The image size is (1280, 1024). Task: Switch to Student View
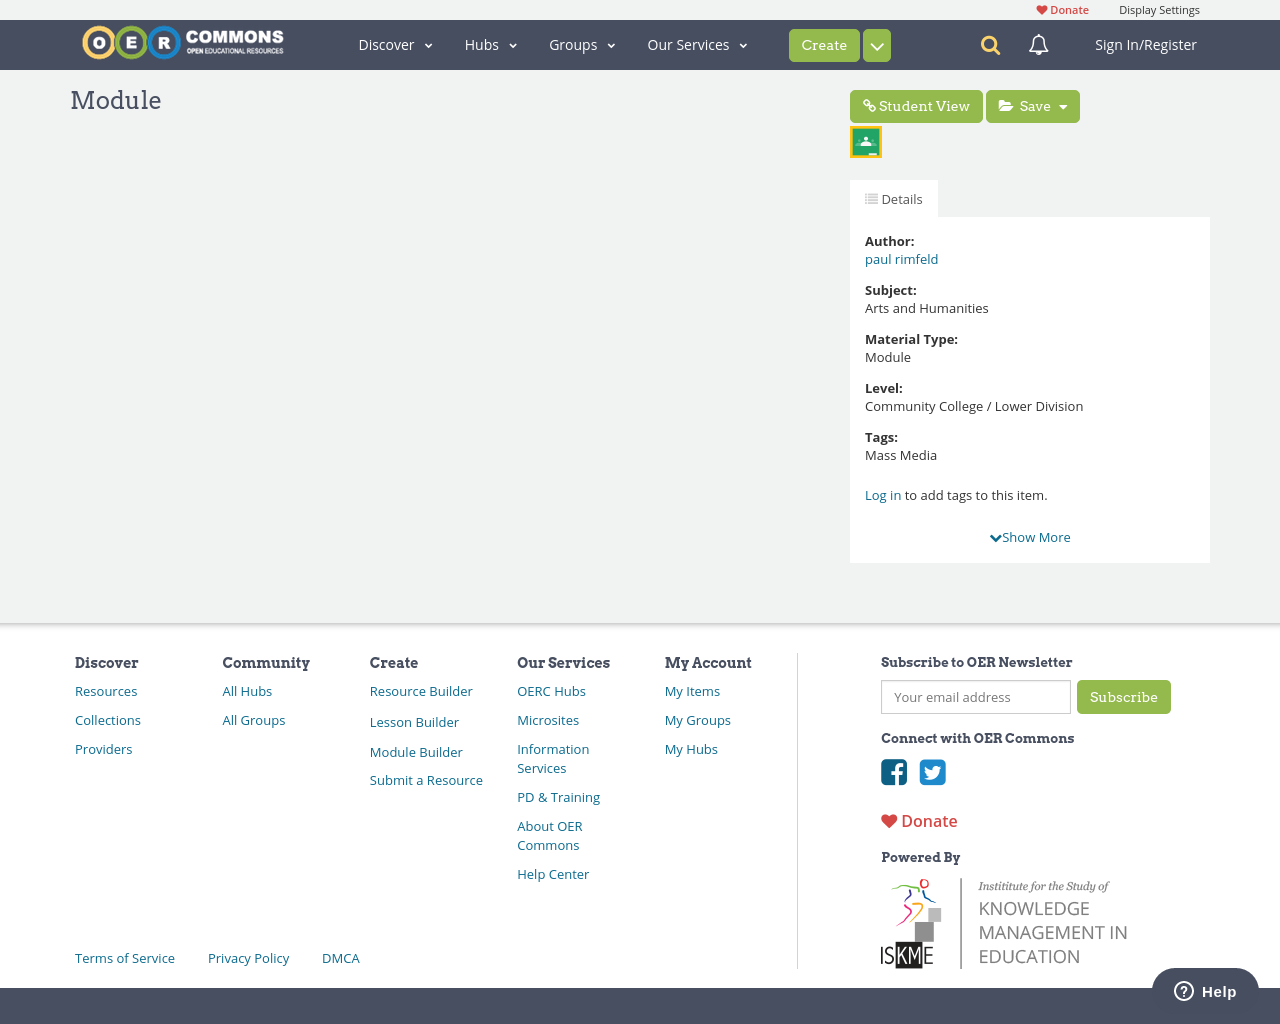pyautogui.click(x=916, y=106)
